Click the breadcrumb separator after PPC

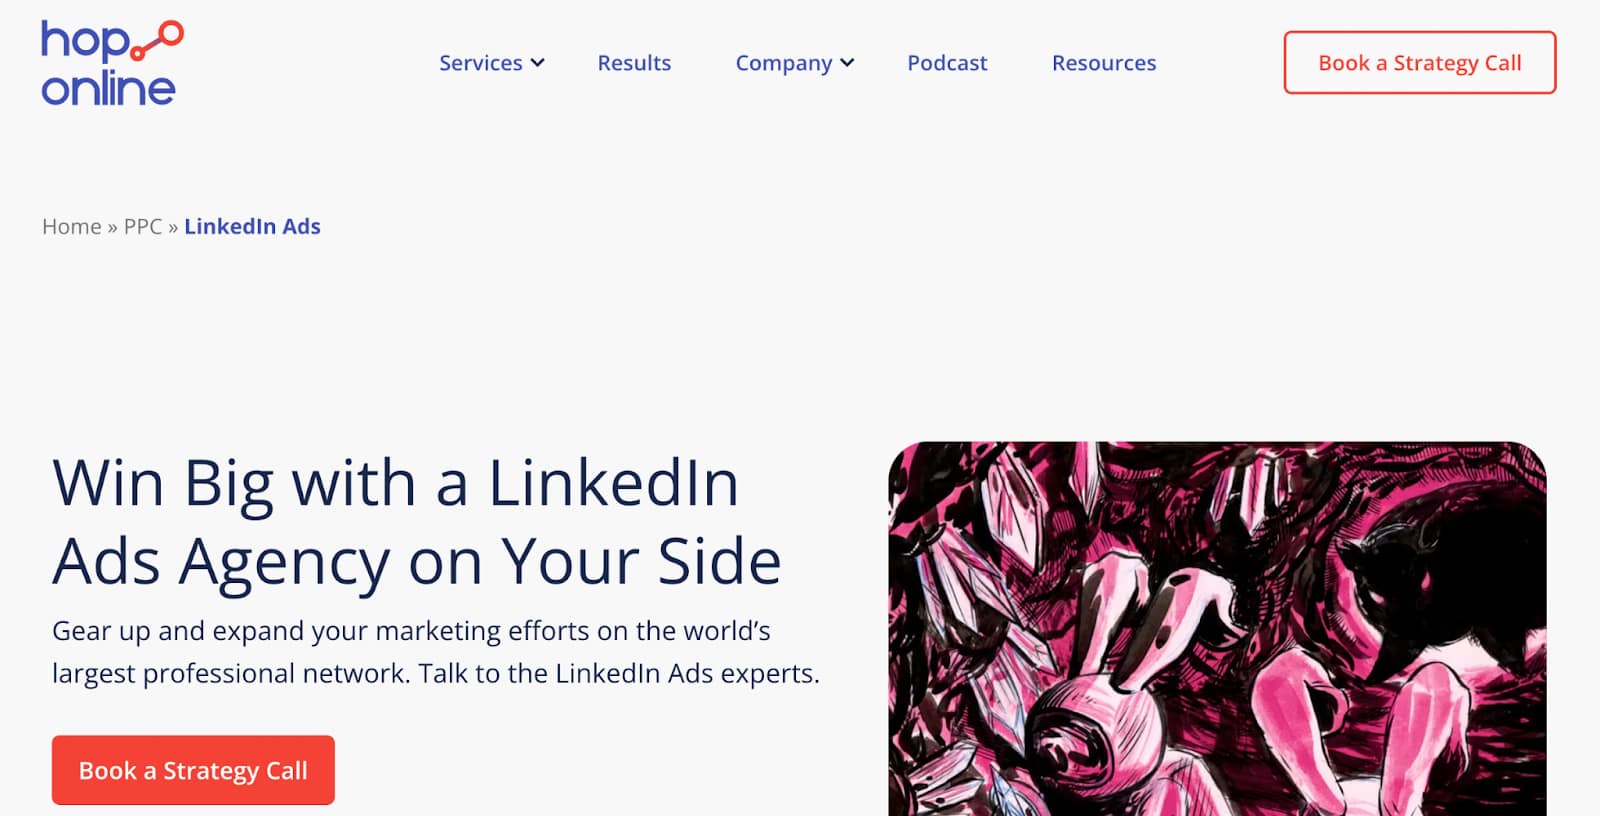click(173, 228)
